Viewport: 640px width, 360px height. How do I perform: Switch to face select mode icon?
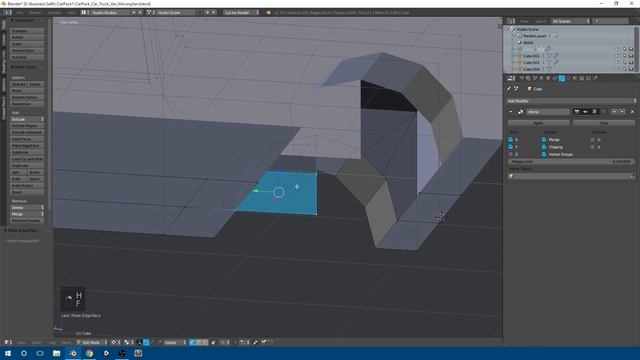point(204,342)
